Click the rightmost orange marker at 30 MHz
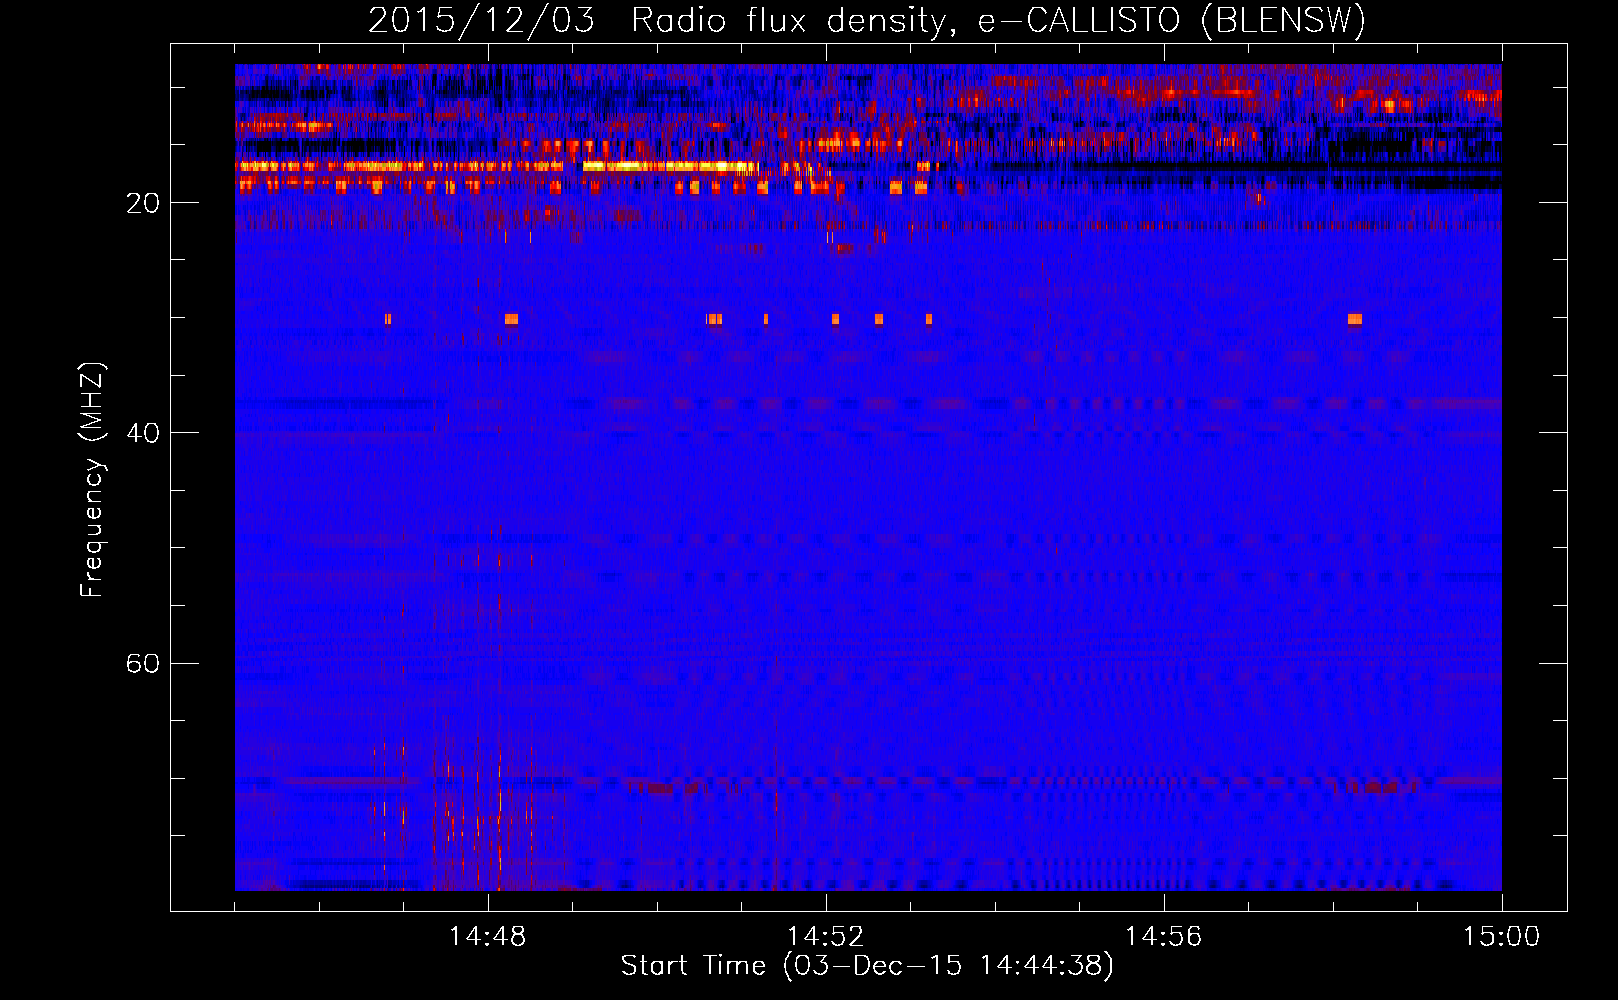 click(1354, 319)
